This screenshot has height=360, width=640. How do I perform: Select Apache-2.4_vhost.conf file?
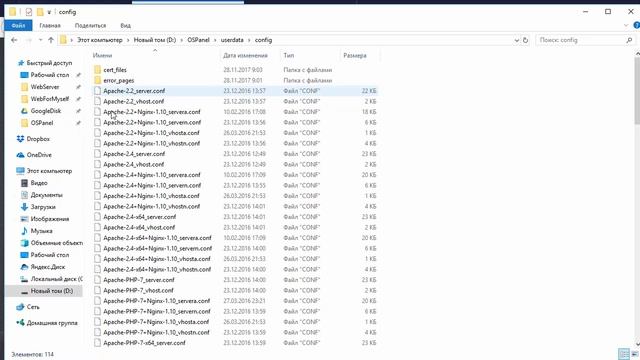(x=133, y=164)
